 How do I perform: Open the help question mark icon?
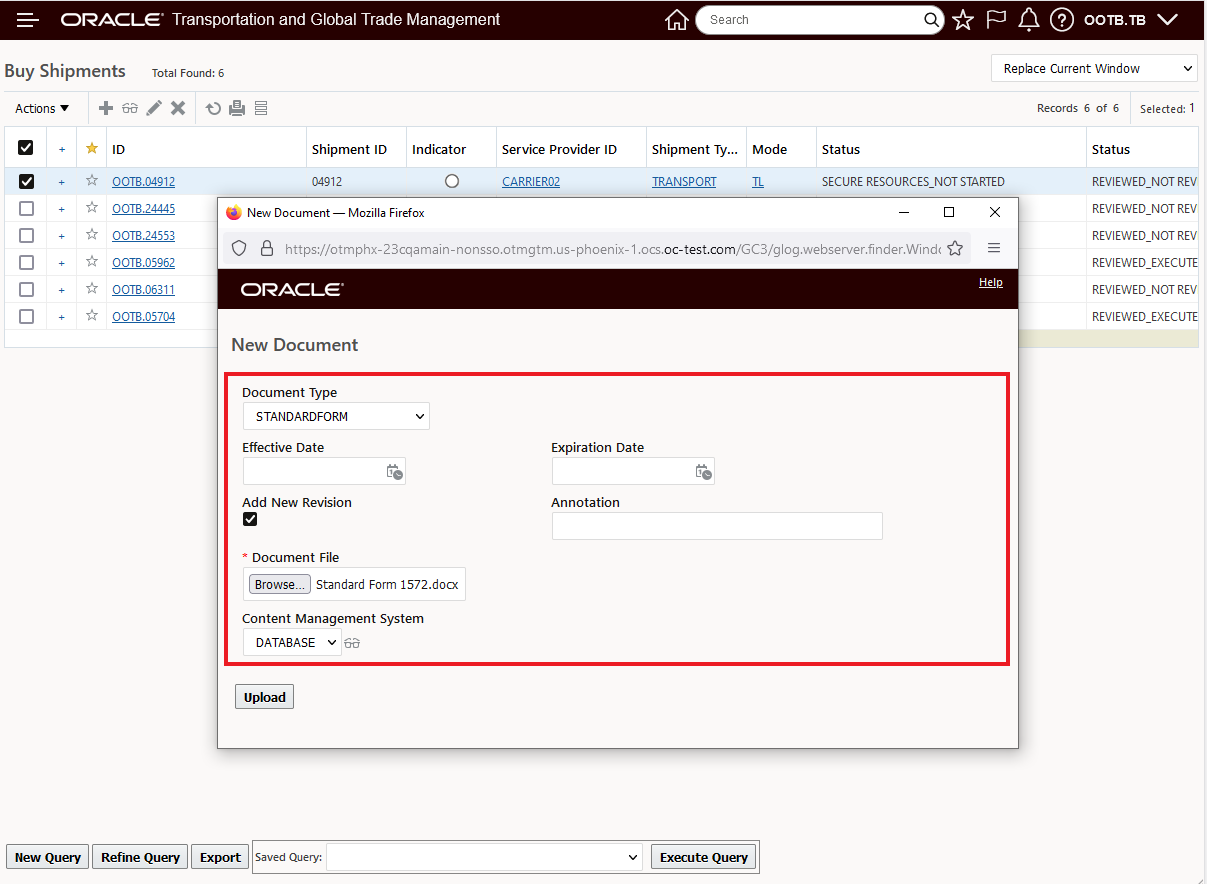1062,20
